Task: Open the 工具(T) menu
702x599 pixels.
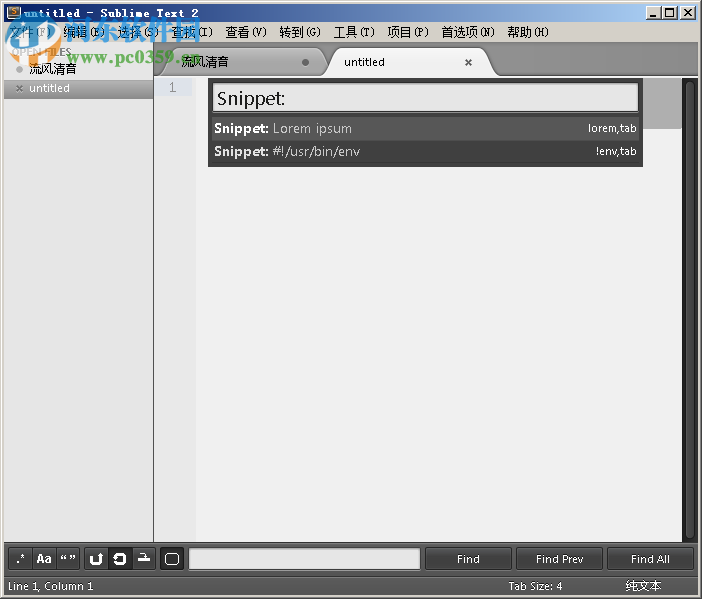Action: tap(354, 32)
